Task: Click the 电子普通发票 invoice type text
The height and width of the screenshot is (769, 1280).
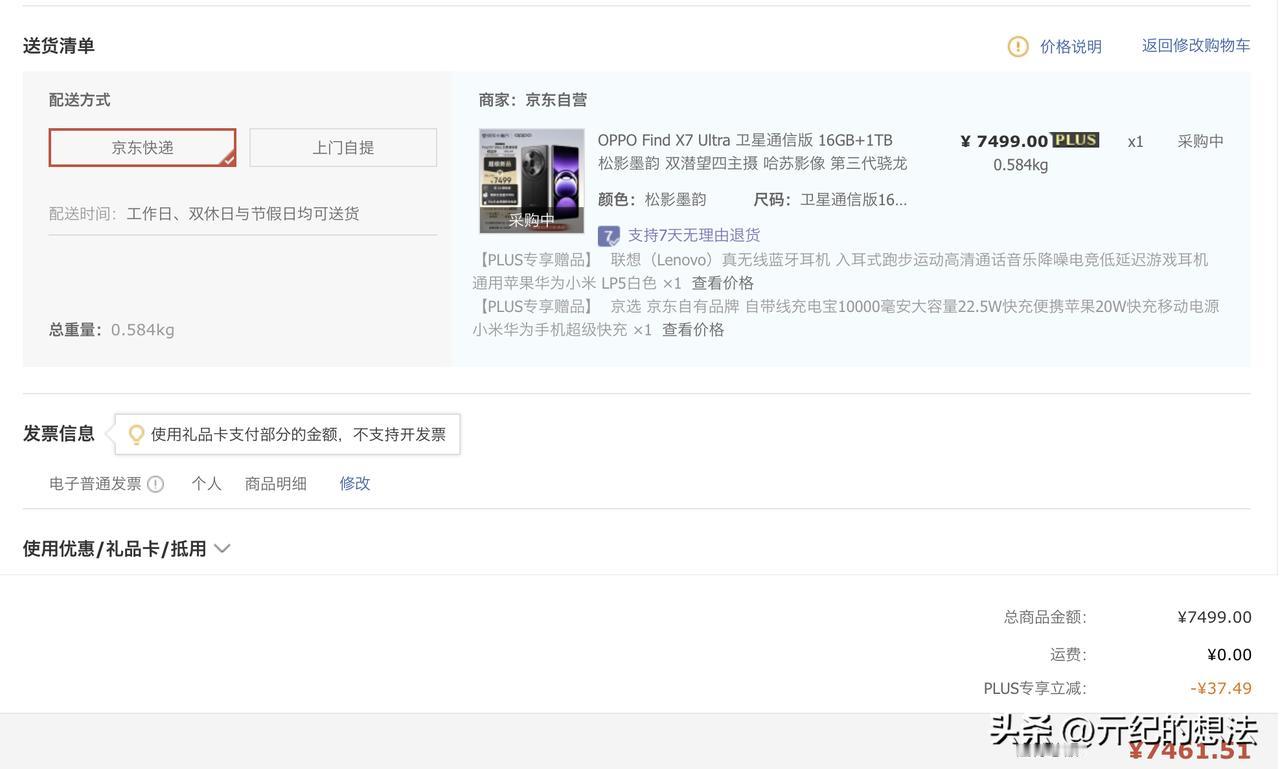Action: pyautogui.click(x=95, y=483)
